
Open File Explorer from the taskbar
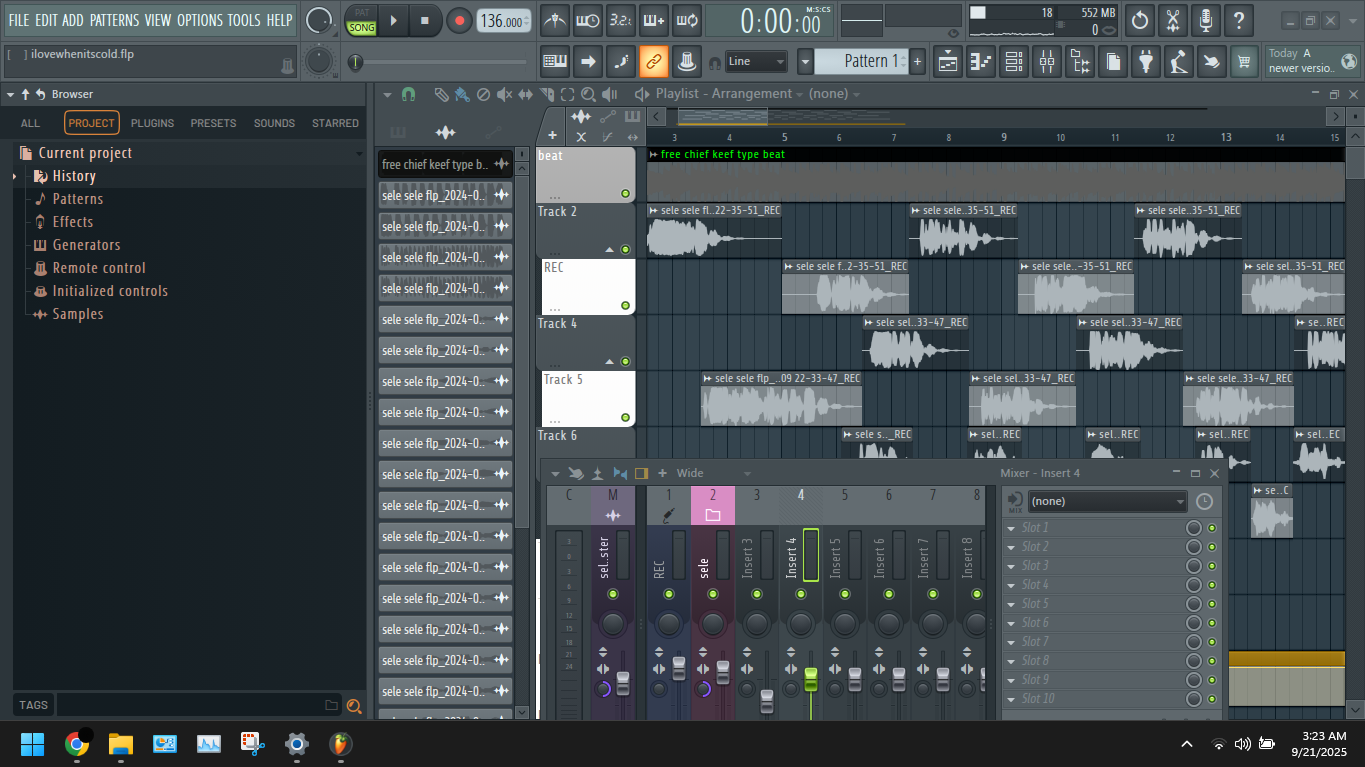[121, 744]
